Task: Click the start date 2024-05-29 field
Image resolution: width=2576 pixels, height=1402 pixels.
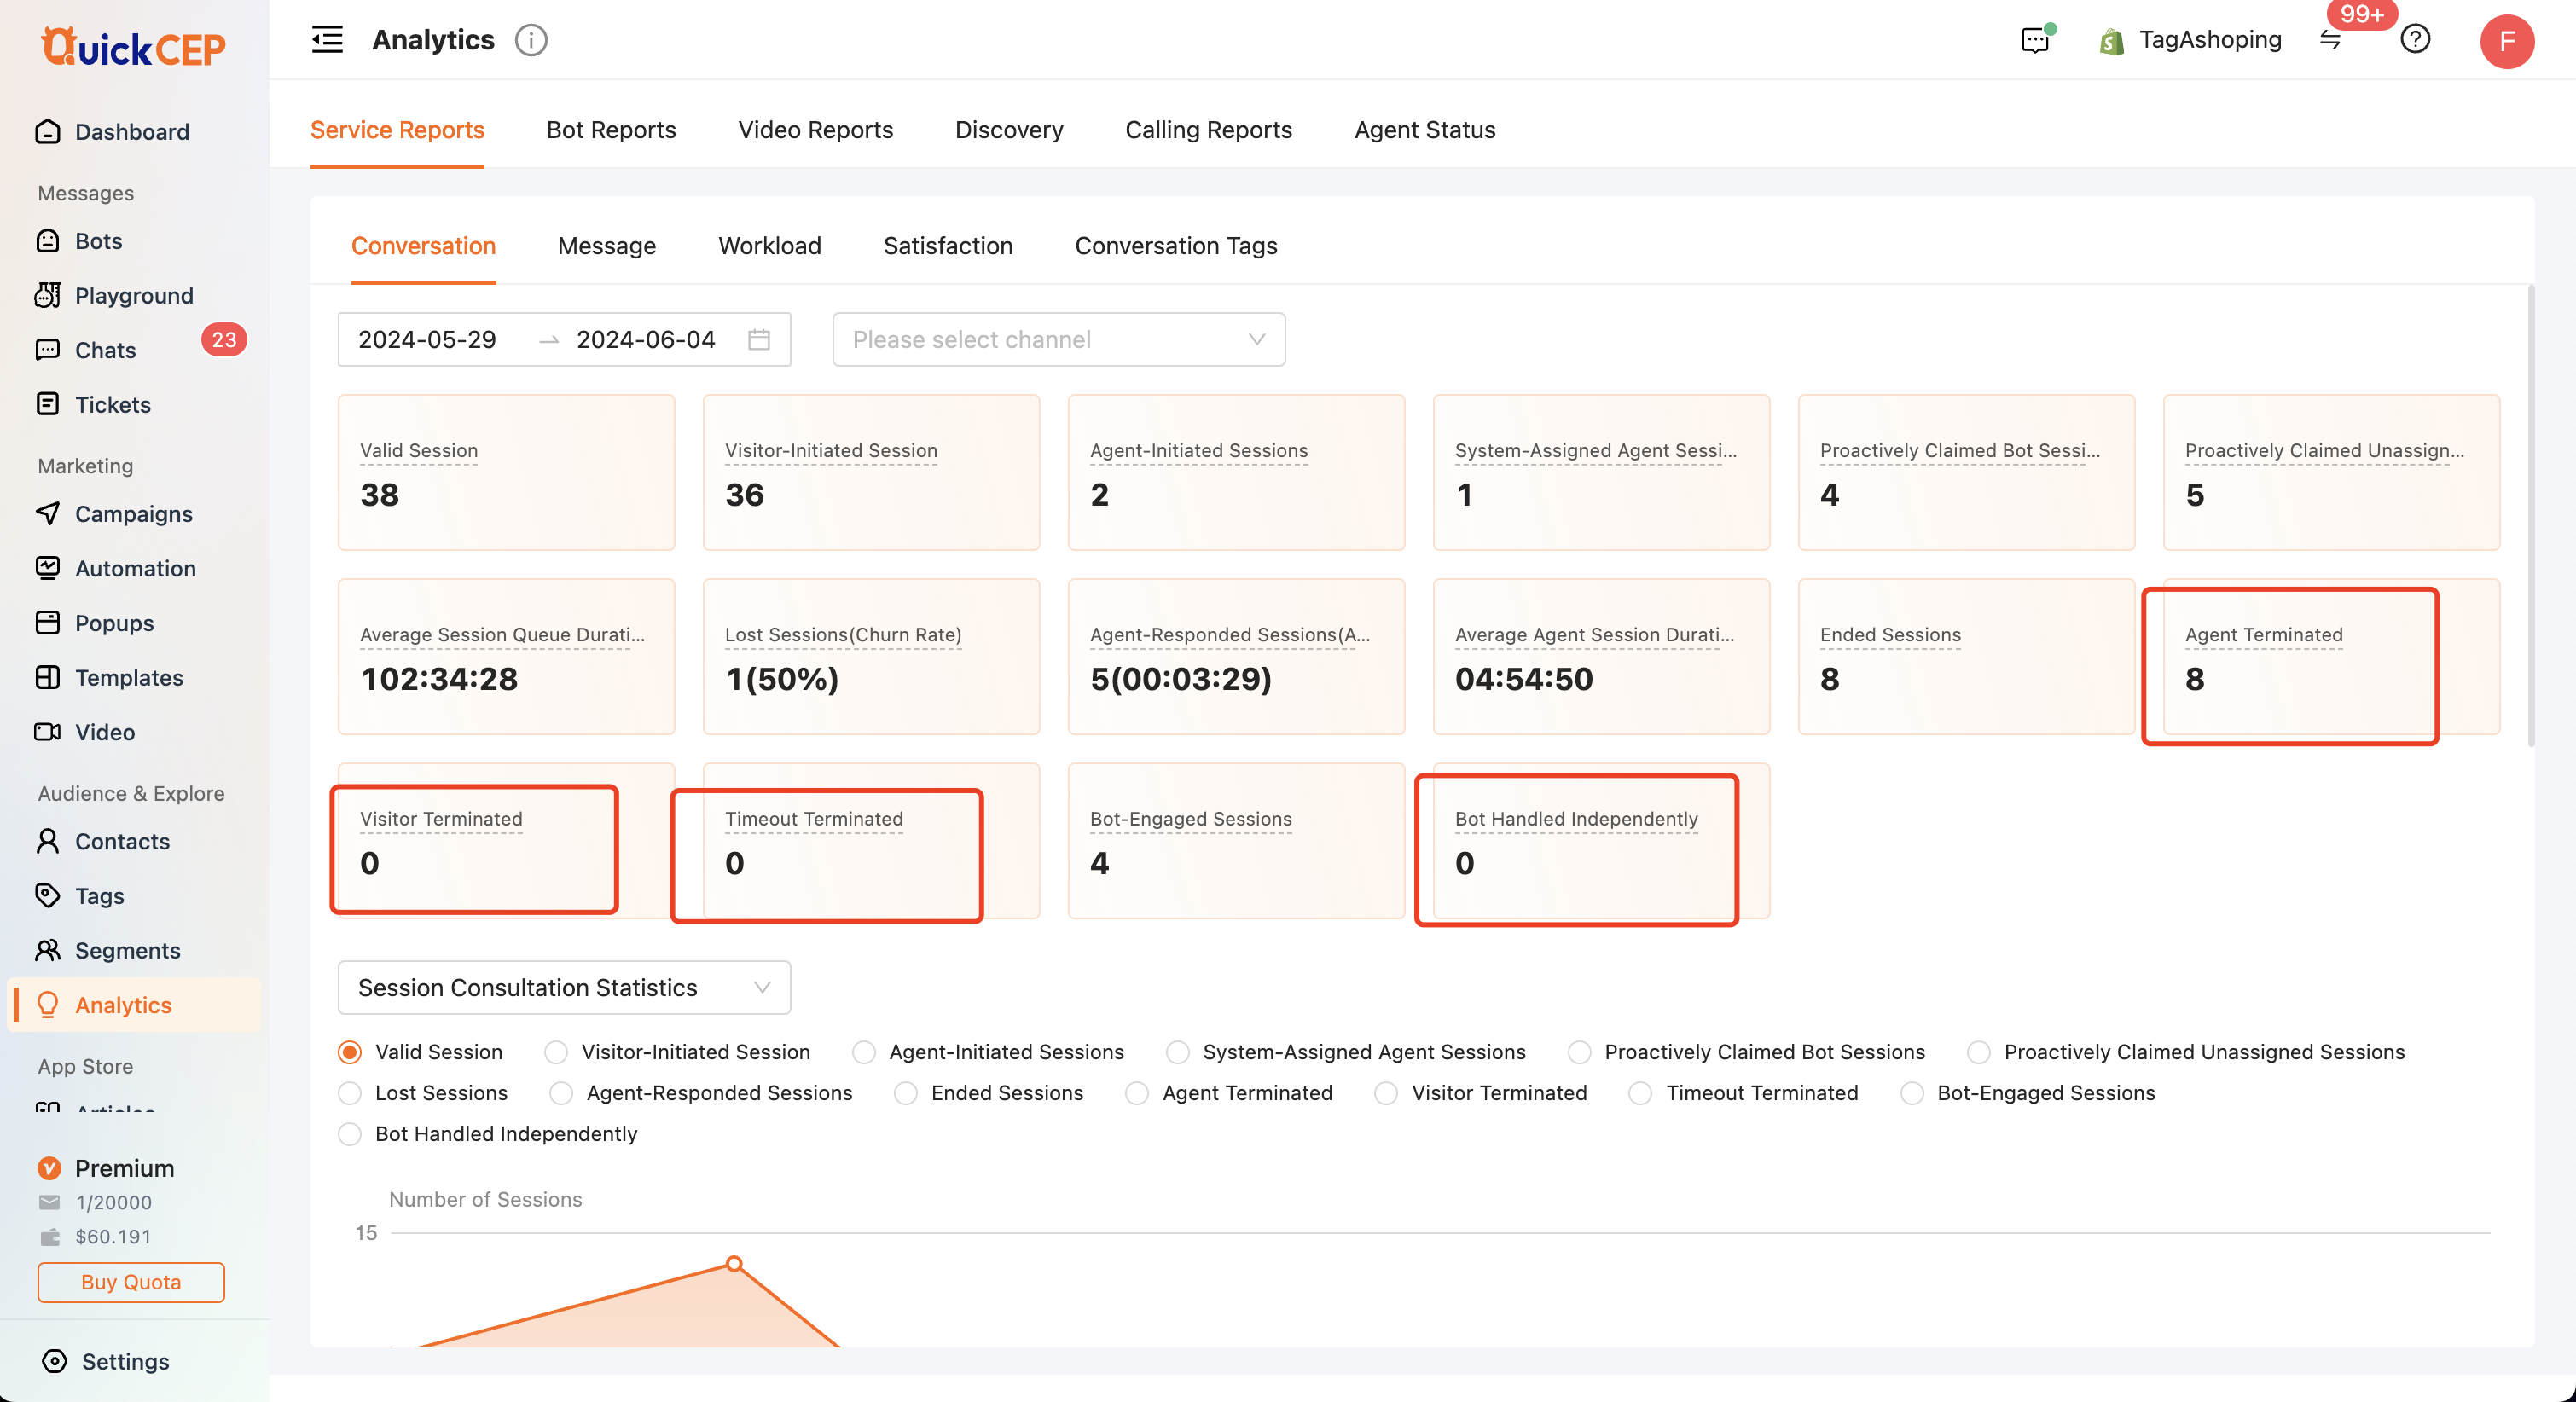Action: [427, 339]
